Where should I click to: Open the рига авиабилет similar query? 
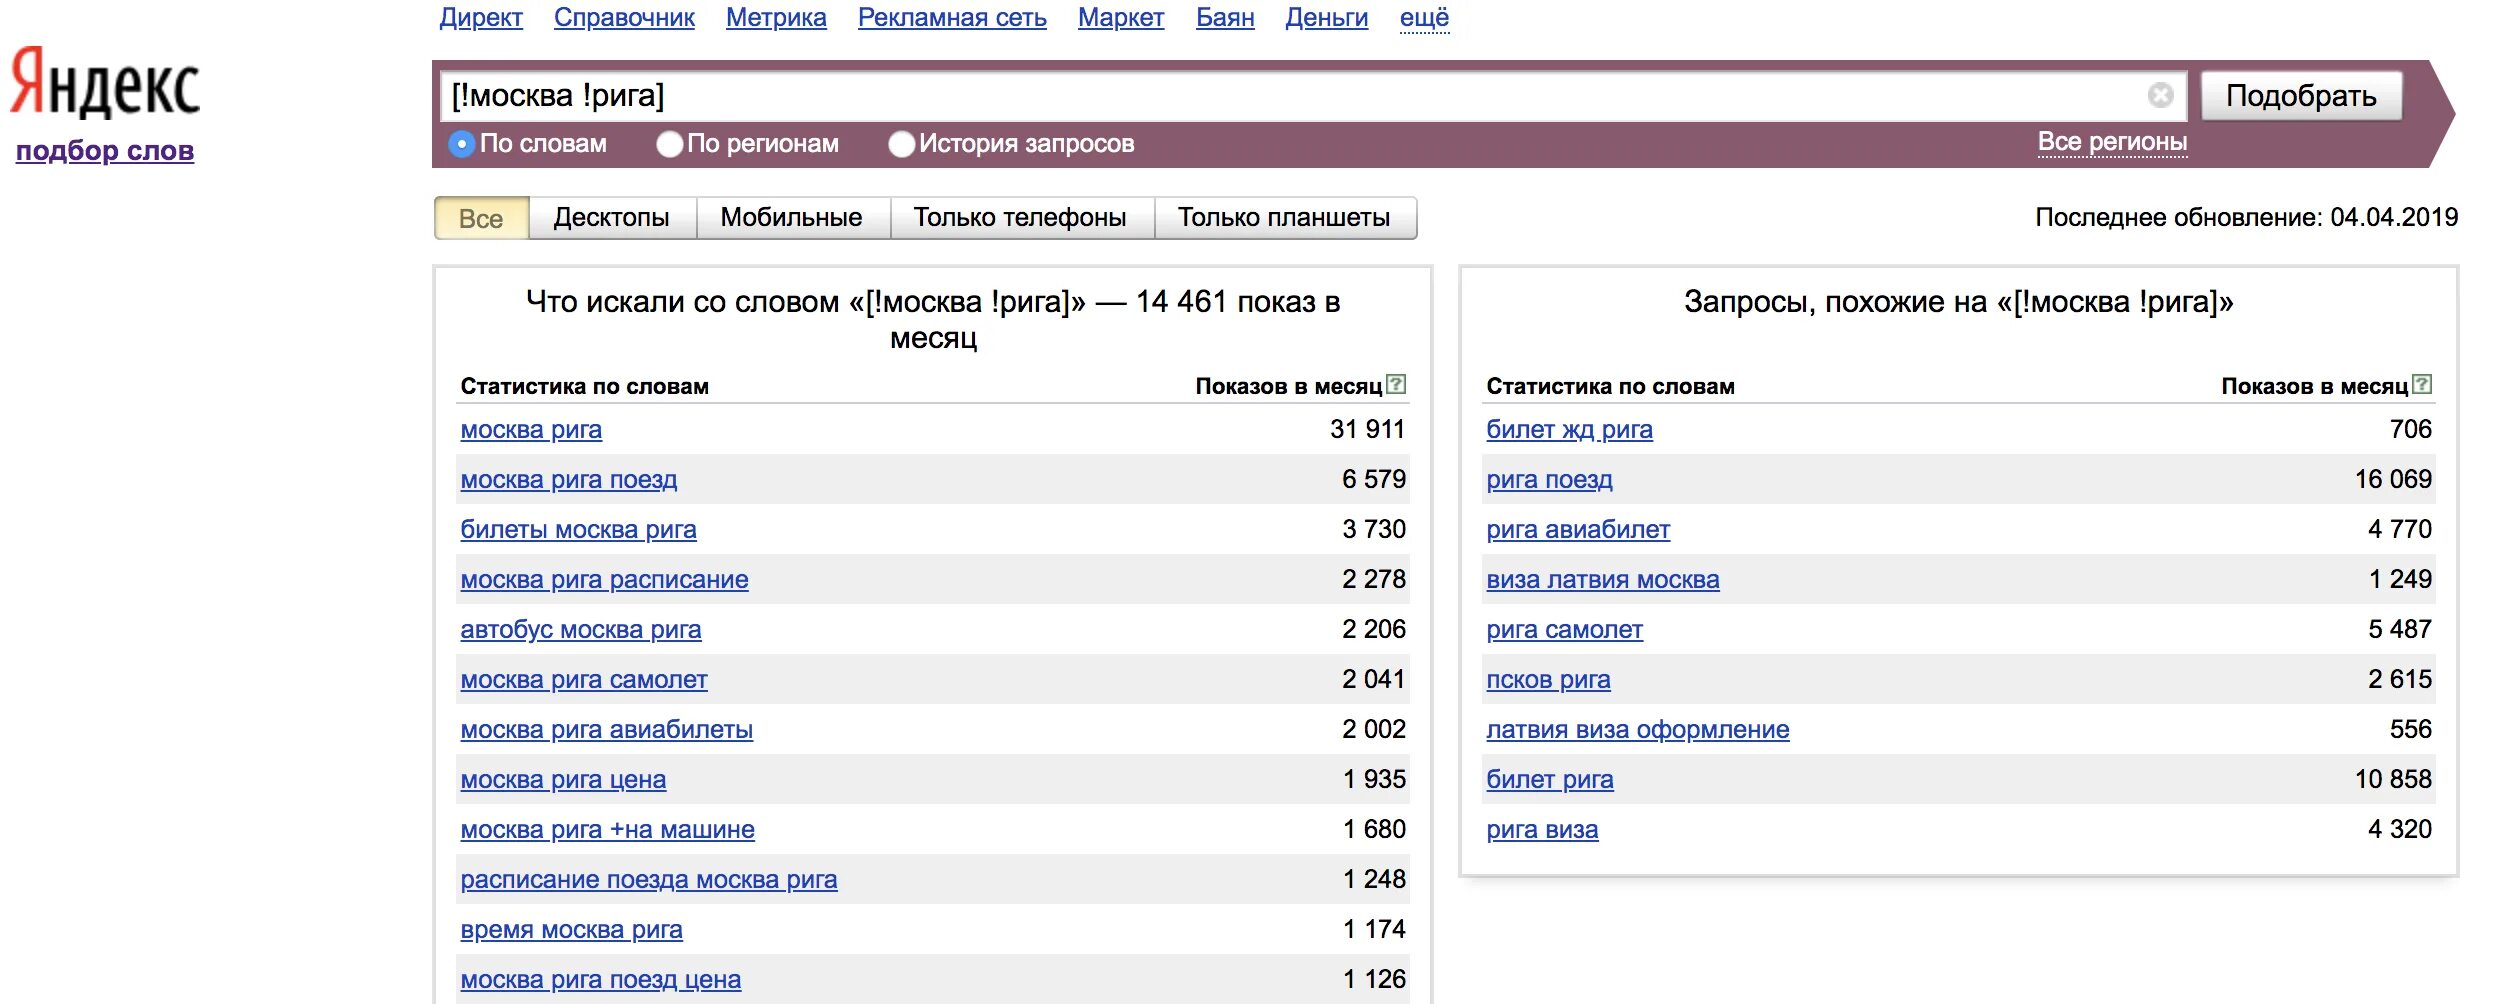pos(1577,530)
